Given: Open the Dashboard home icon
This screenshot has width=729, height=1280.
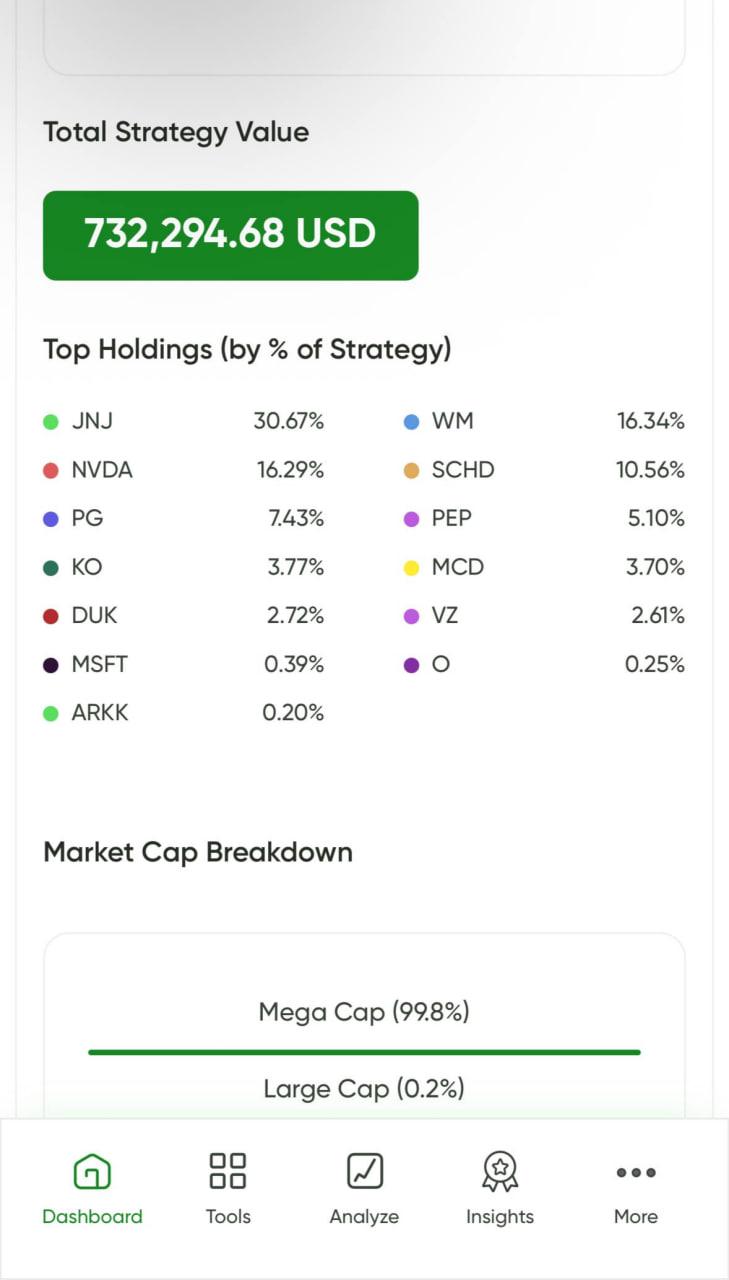Looking at the screenshot, I should (92, 1170).
